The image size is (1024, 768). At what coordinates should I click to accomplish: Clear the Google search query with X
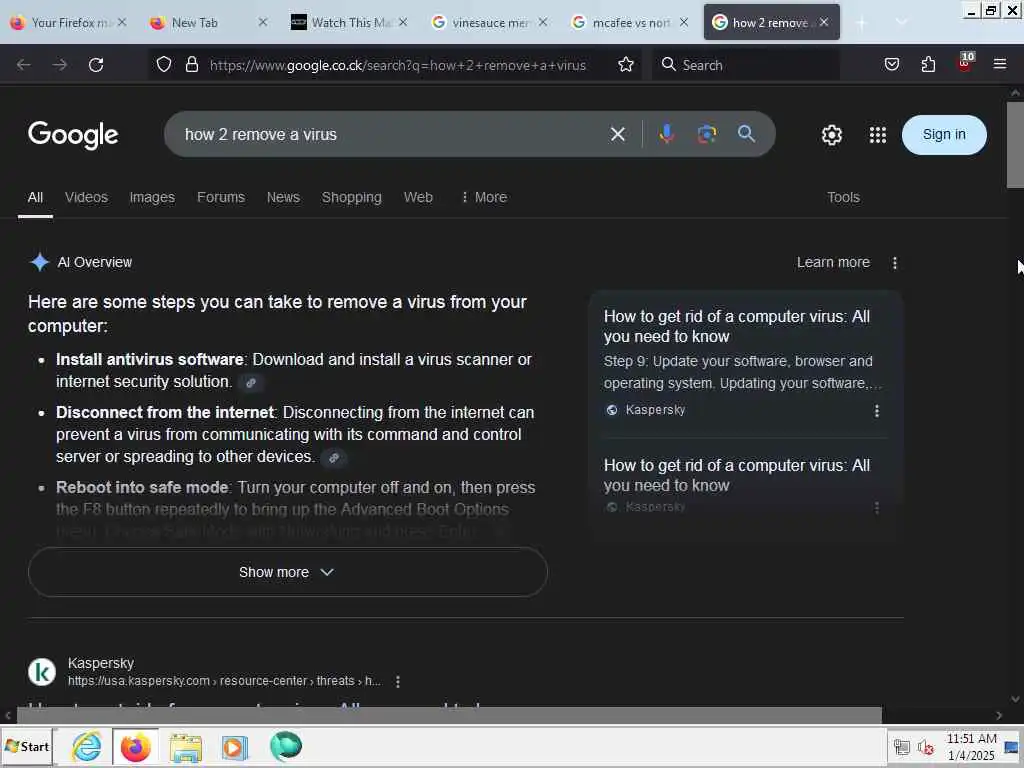coord(617,135)
